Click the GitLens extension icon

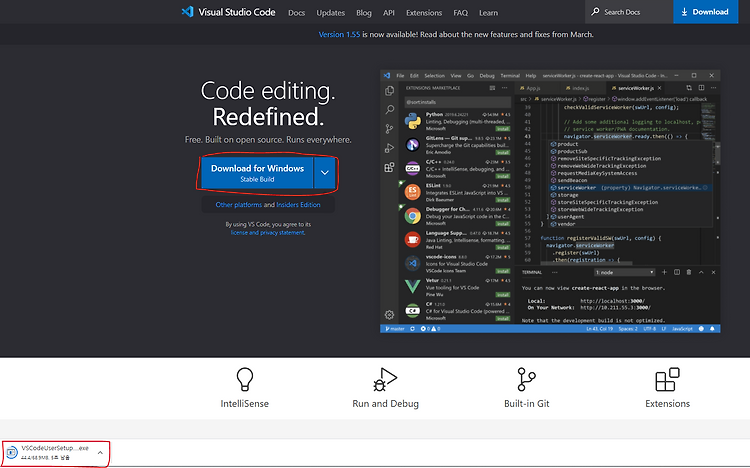click(x=412, y=145)
